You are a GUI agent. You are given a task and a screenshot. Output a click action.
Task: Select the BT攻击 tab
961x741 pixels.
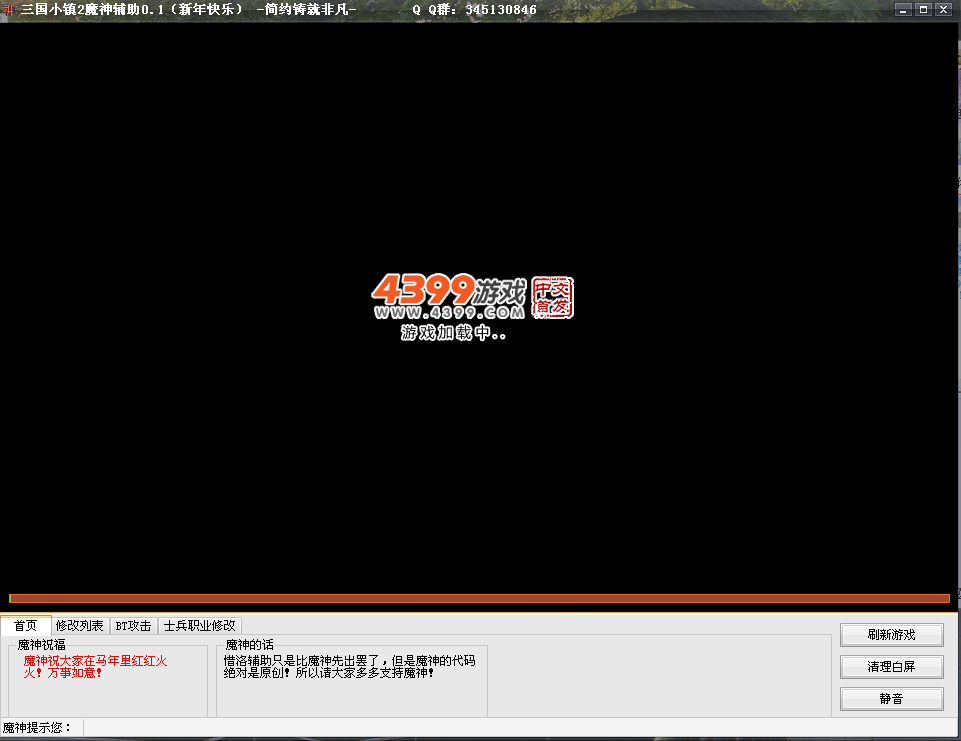click(134, 626)
